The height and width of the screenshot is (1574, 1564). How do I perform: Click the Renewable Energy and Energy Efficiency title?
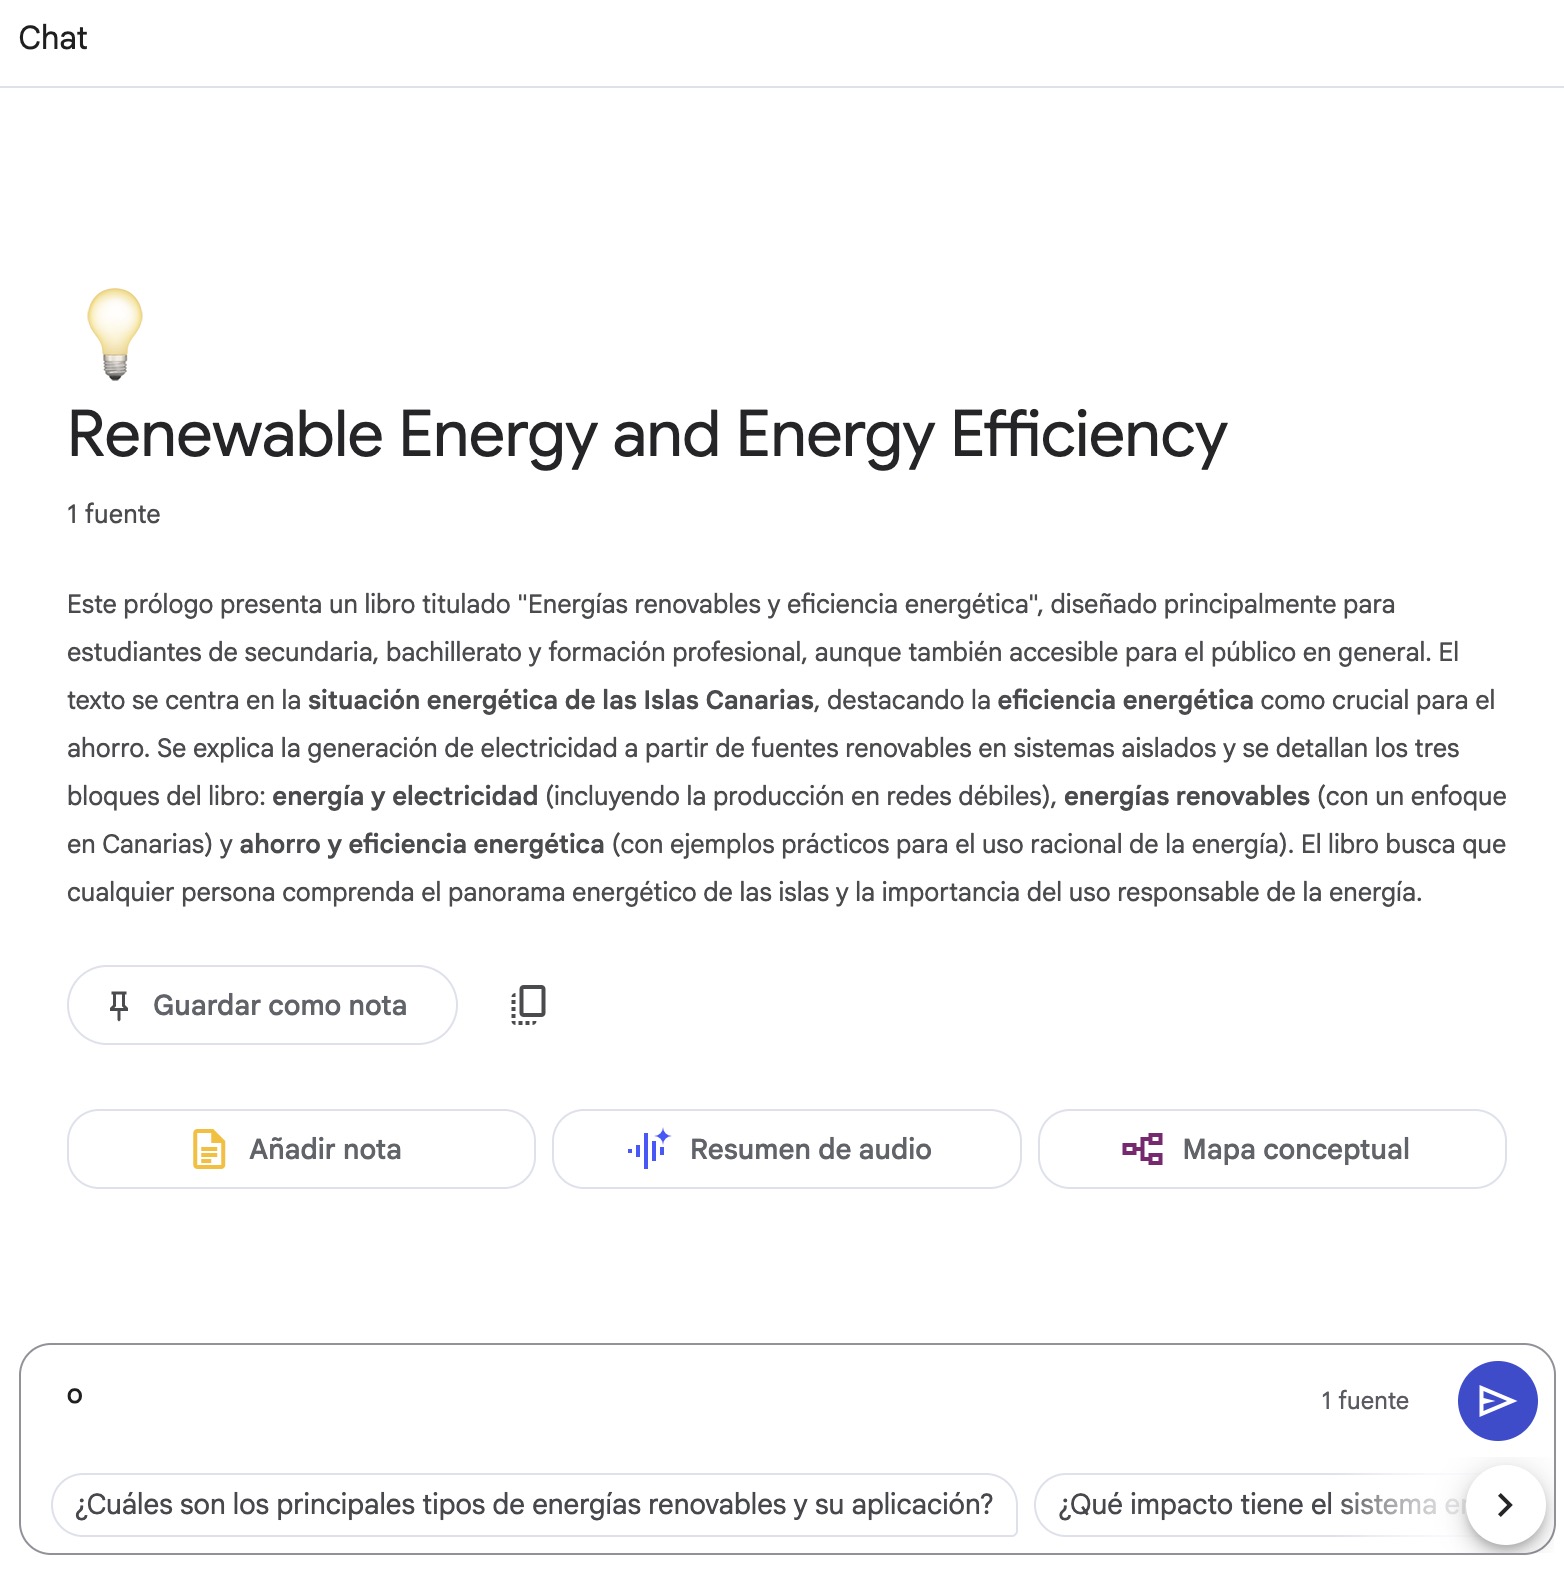[x=647, y=435]
